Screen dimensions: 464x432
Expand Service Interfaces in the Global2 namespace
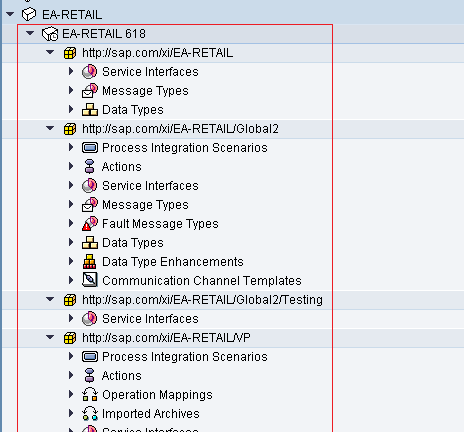pyautogui.click(x=71, y=185)
